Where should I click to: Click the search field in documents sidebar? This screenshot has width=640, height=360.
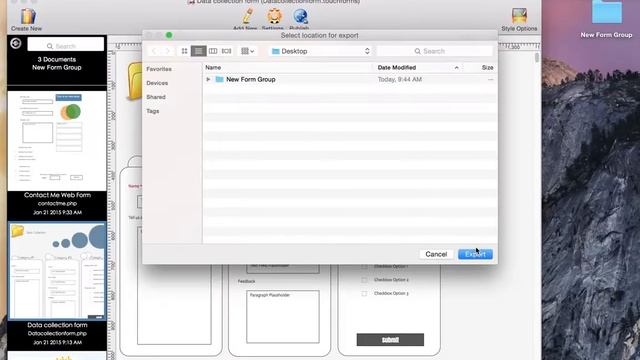click(65, 44)
